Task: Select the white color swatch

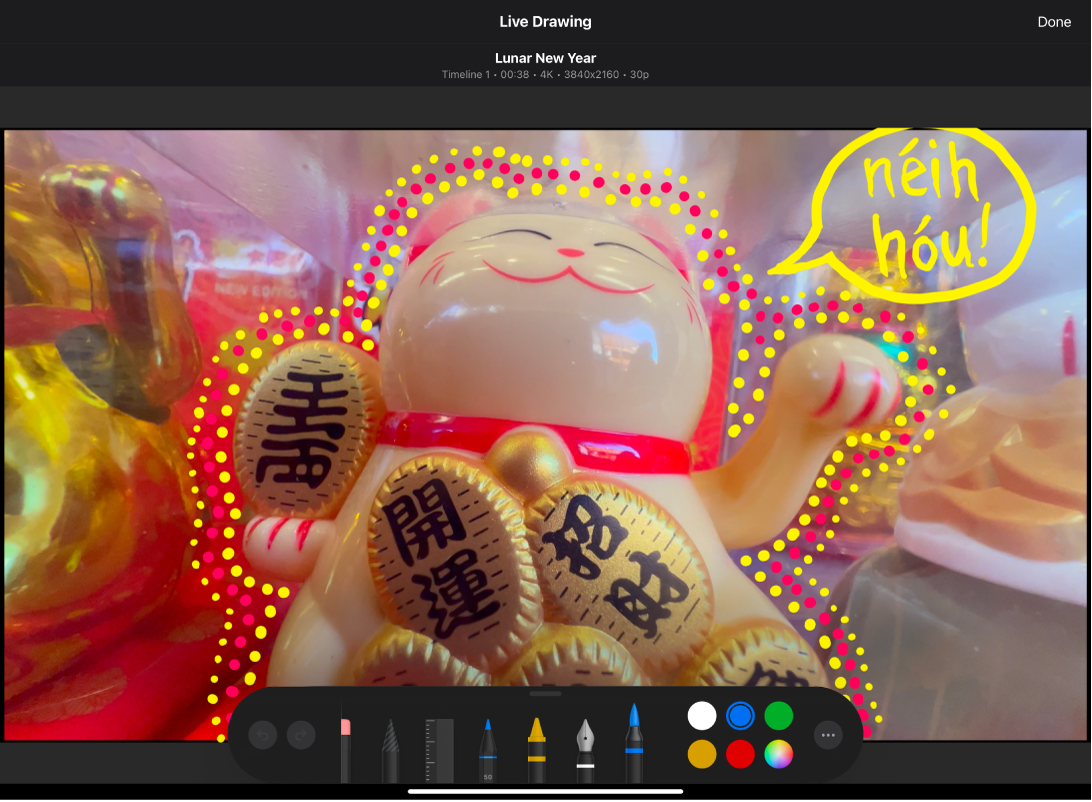Action: 704,716
